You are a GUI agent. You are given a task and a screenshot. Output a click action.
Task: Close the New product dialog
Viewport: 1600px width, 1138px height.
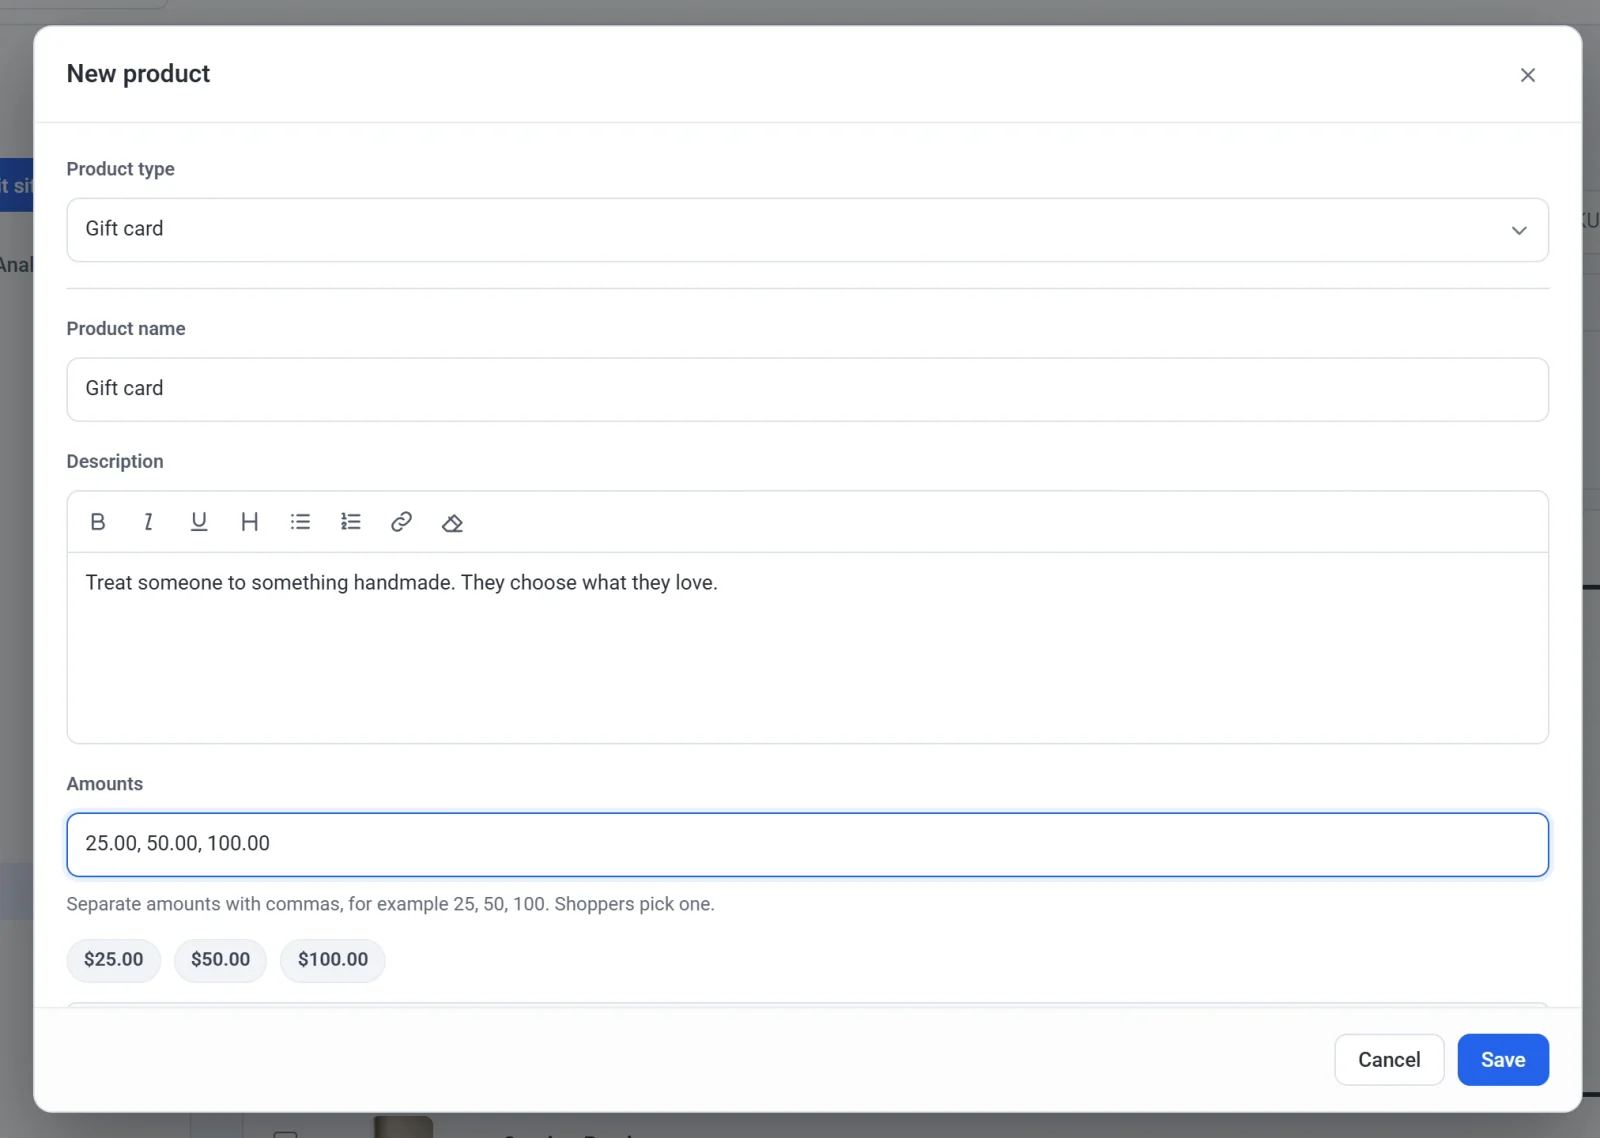pos(1527,75)
